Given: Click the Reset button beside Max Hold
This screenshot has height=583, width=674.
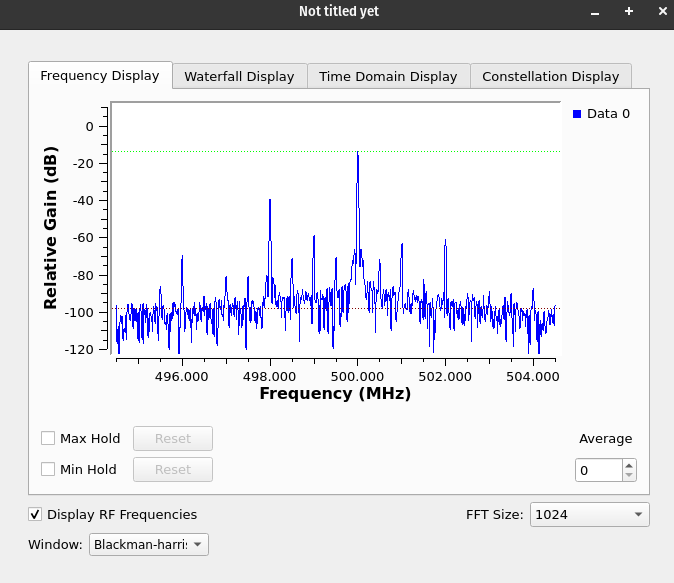Looking at the screenshot, I should click(x=173, y=439).
